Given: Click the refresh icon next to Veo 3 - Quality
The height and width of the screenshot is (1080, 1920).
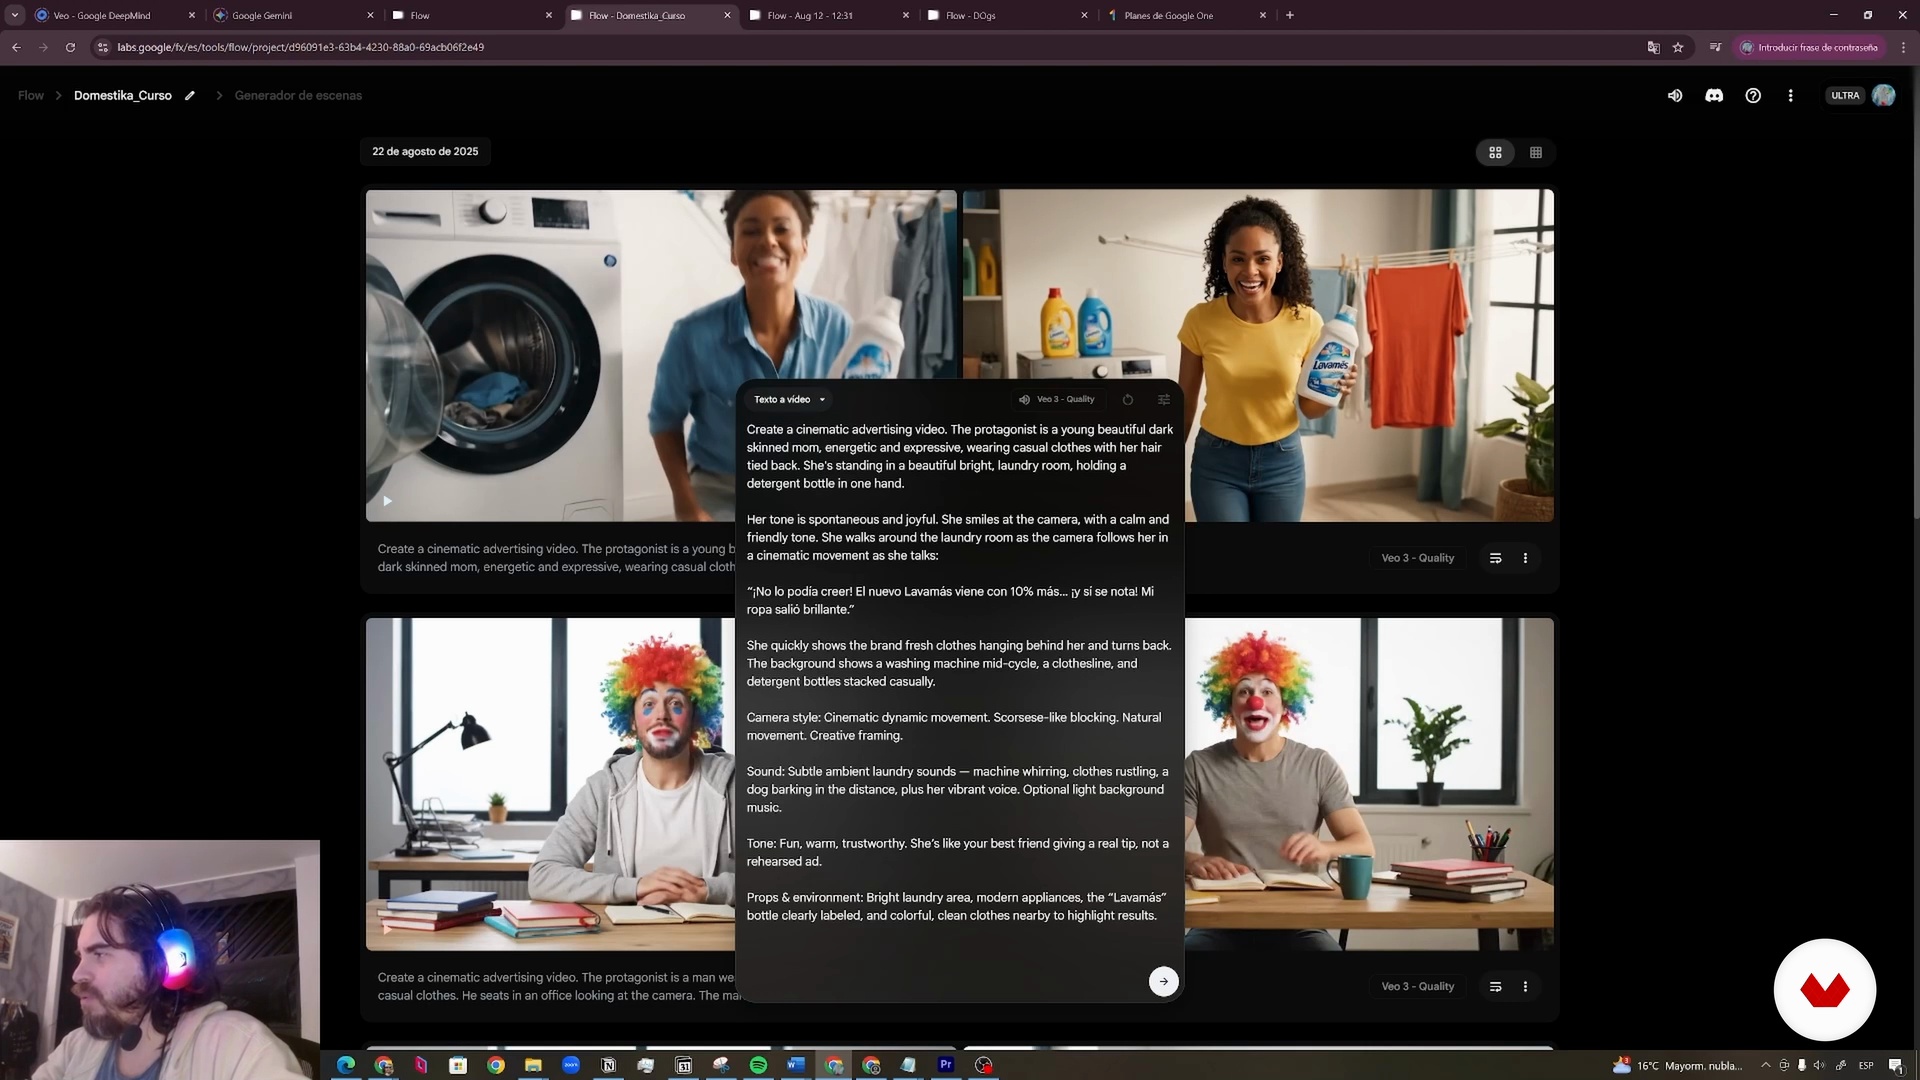Looking at the screenshot, I should 1128,400.
